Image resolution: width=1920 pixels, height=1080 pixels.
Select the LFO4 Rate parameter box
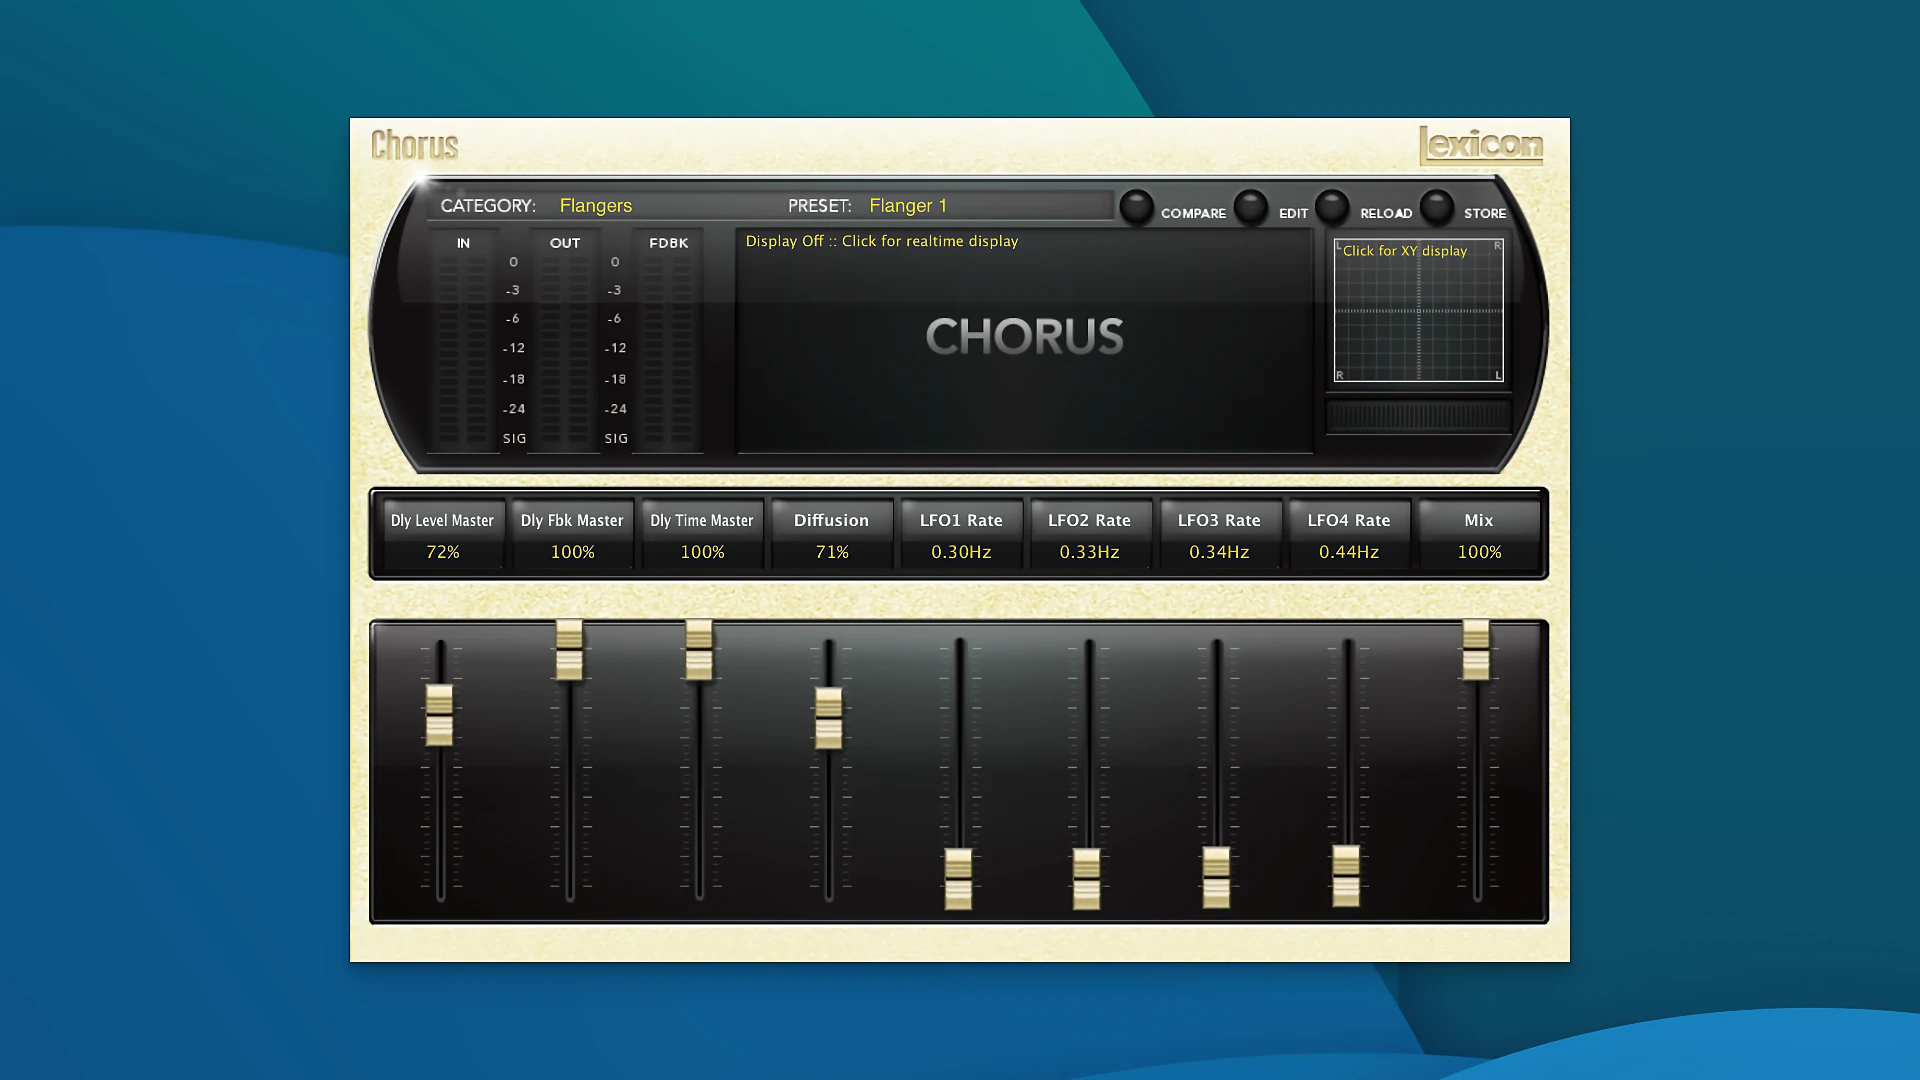1349,534
